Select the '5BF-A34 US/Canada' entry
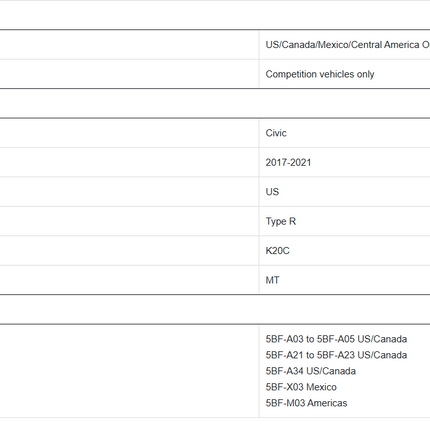This screenshot has height=430, width=430. click(311, 371)
